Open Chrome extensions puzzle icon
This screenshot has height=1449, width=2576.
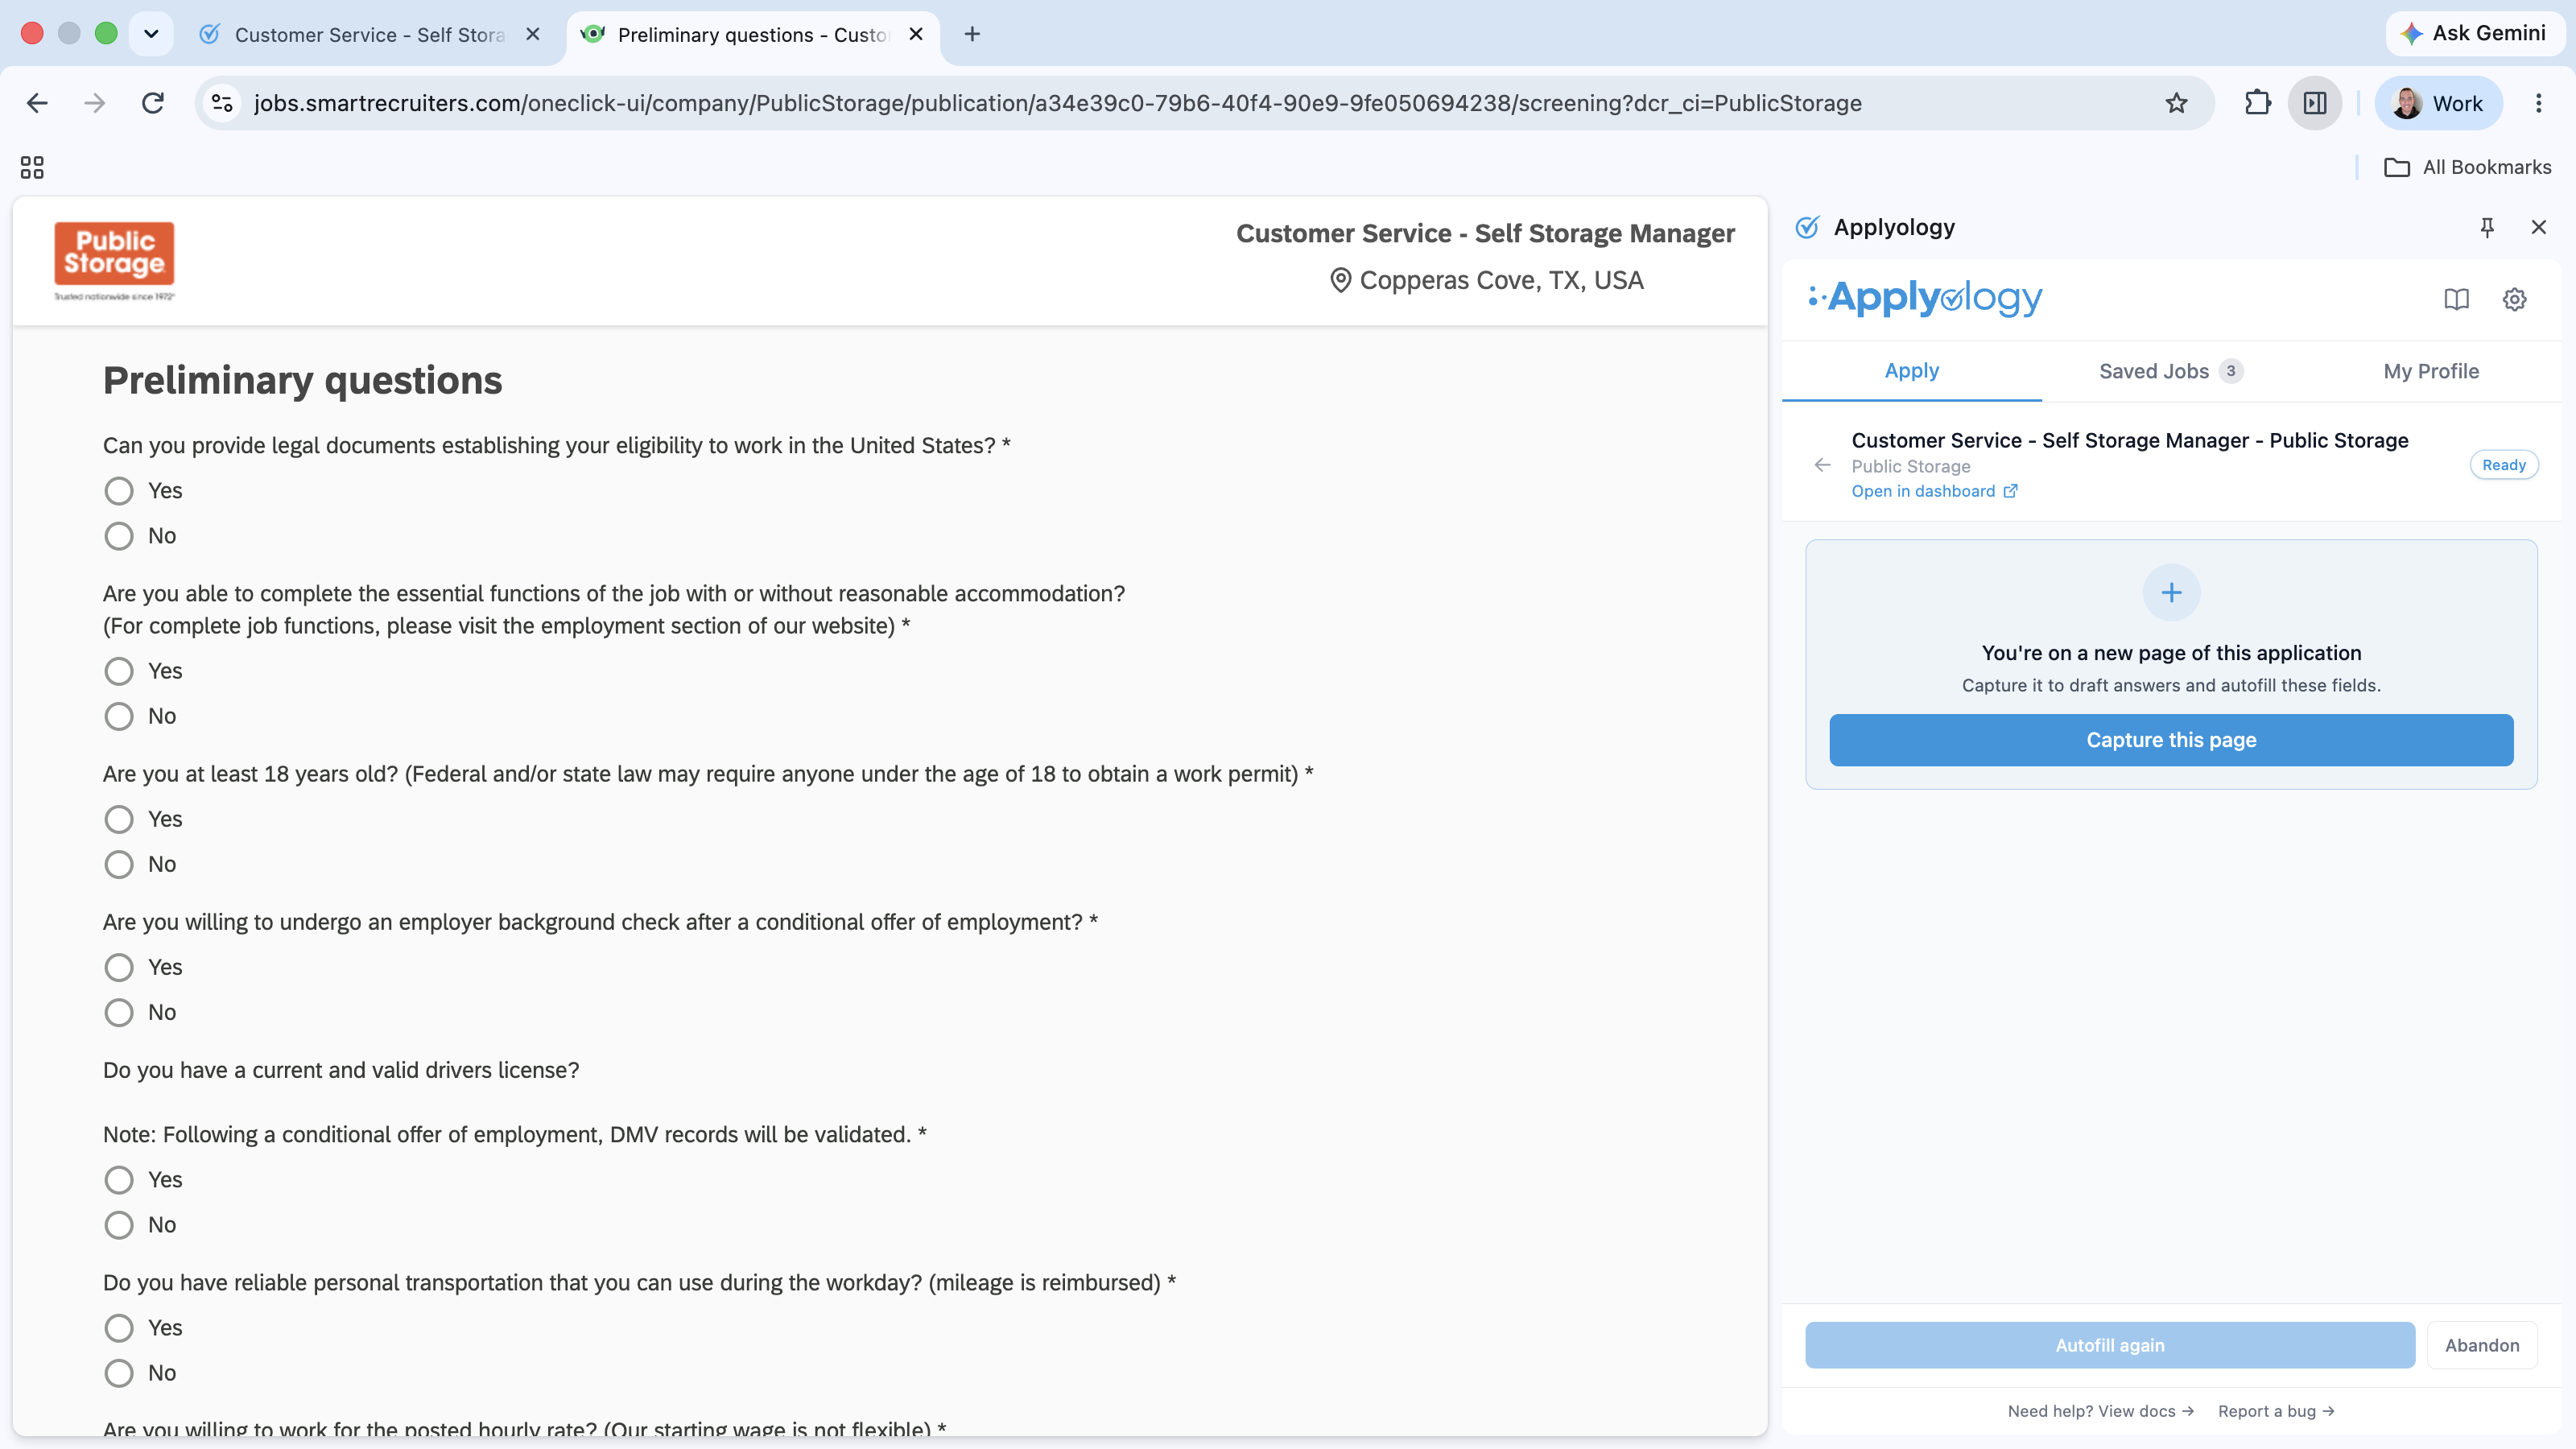[2257, 103]
